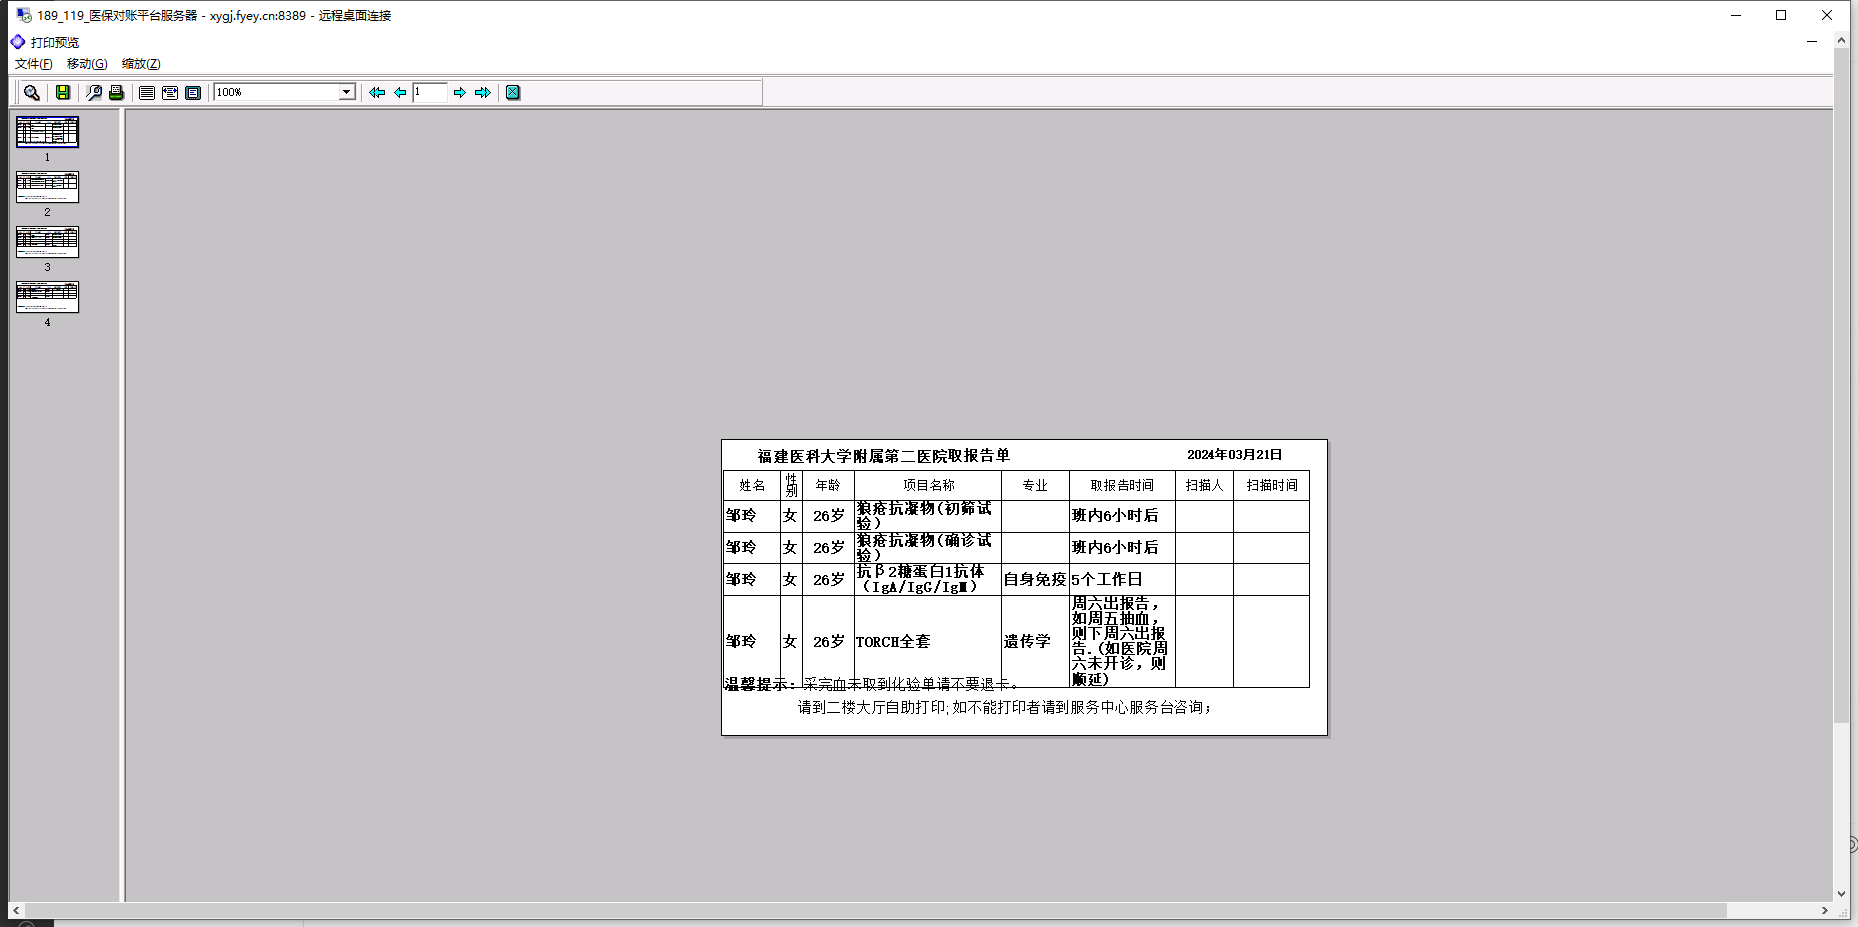The image size is (1858, 927).
Task: Click the 扫描人 column header
Action: click(1204, 486)
